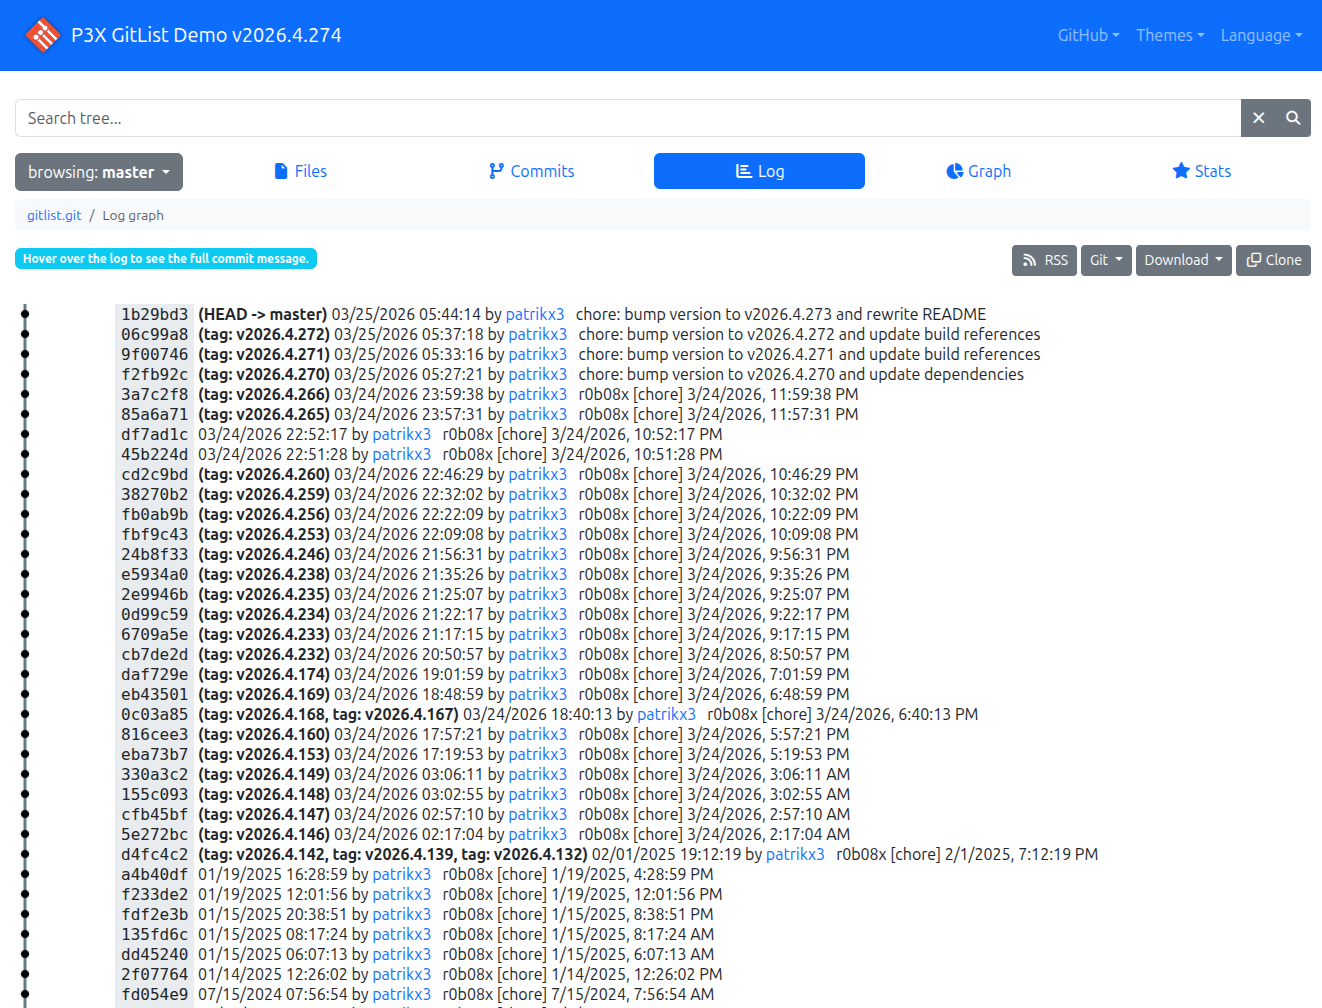Click the RSS feed icon button
The image size is (1322, 1008).
pos(1030,260)
